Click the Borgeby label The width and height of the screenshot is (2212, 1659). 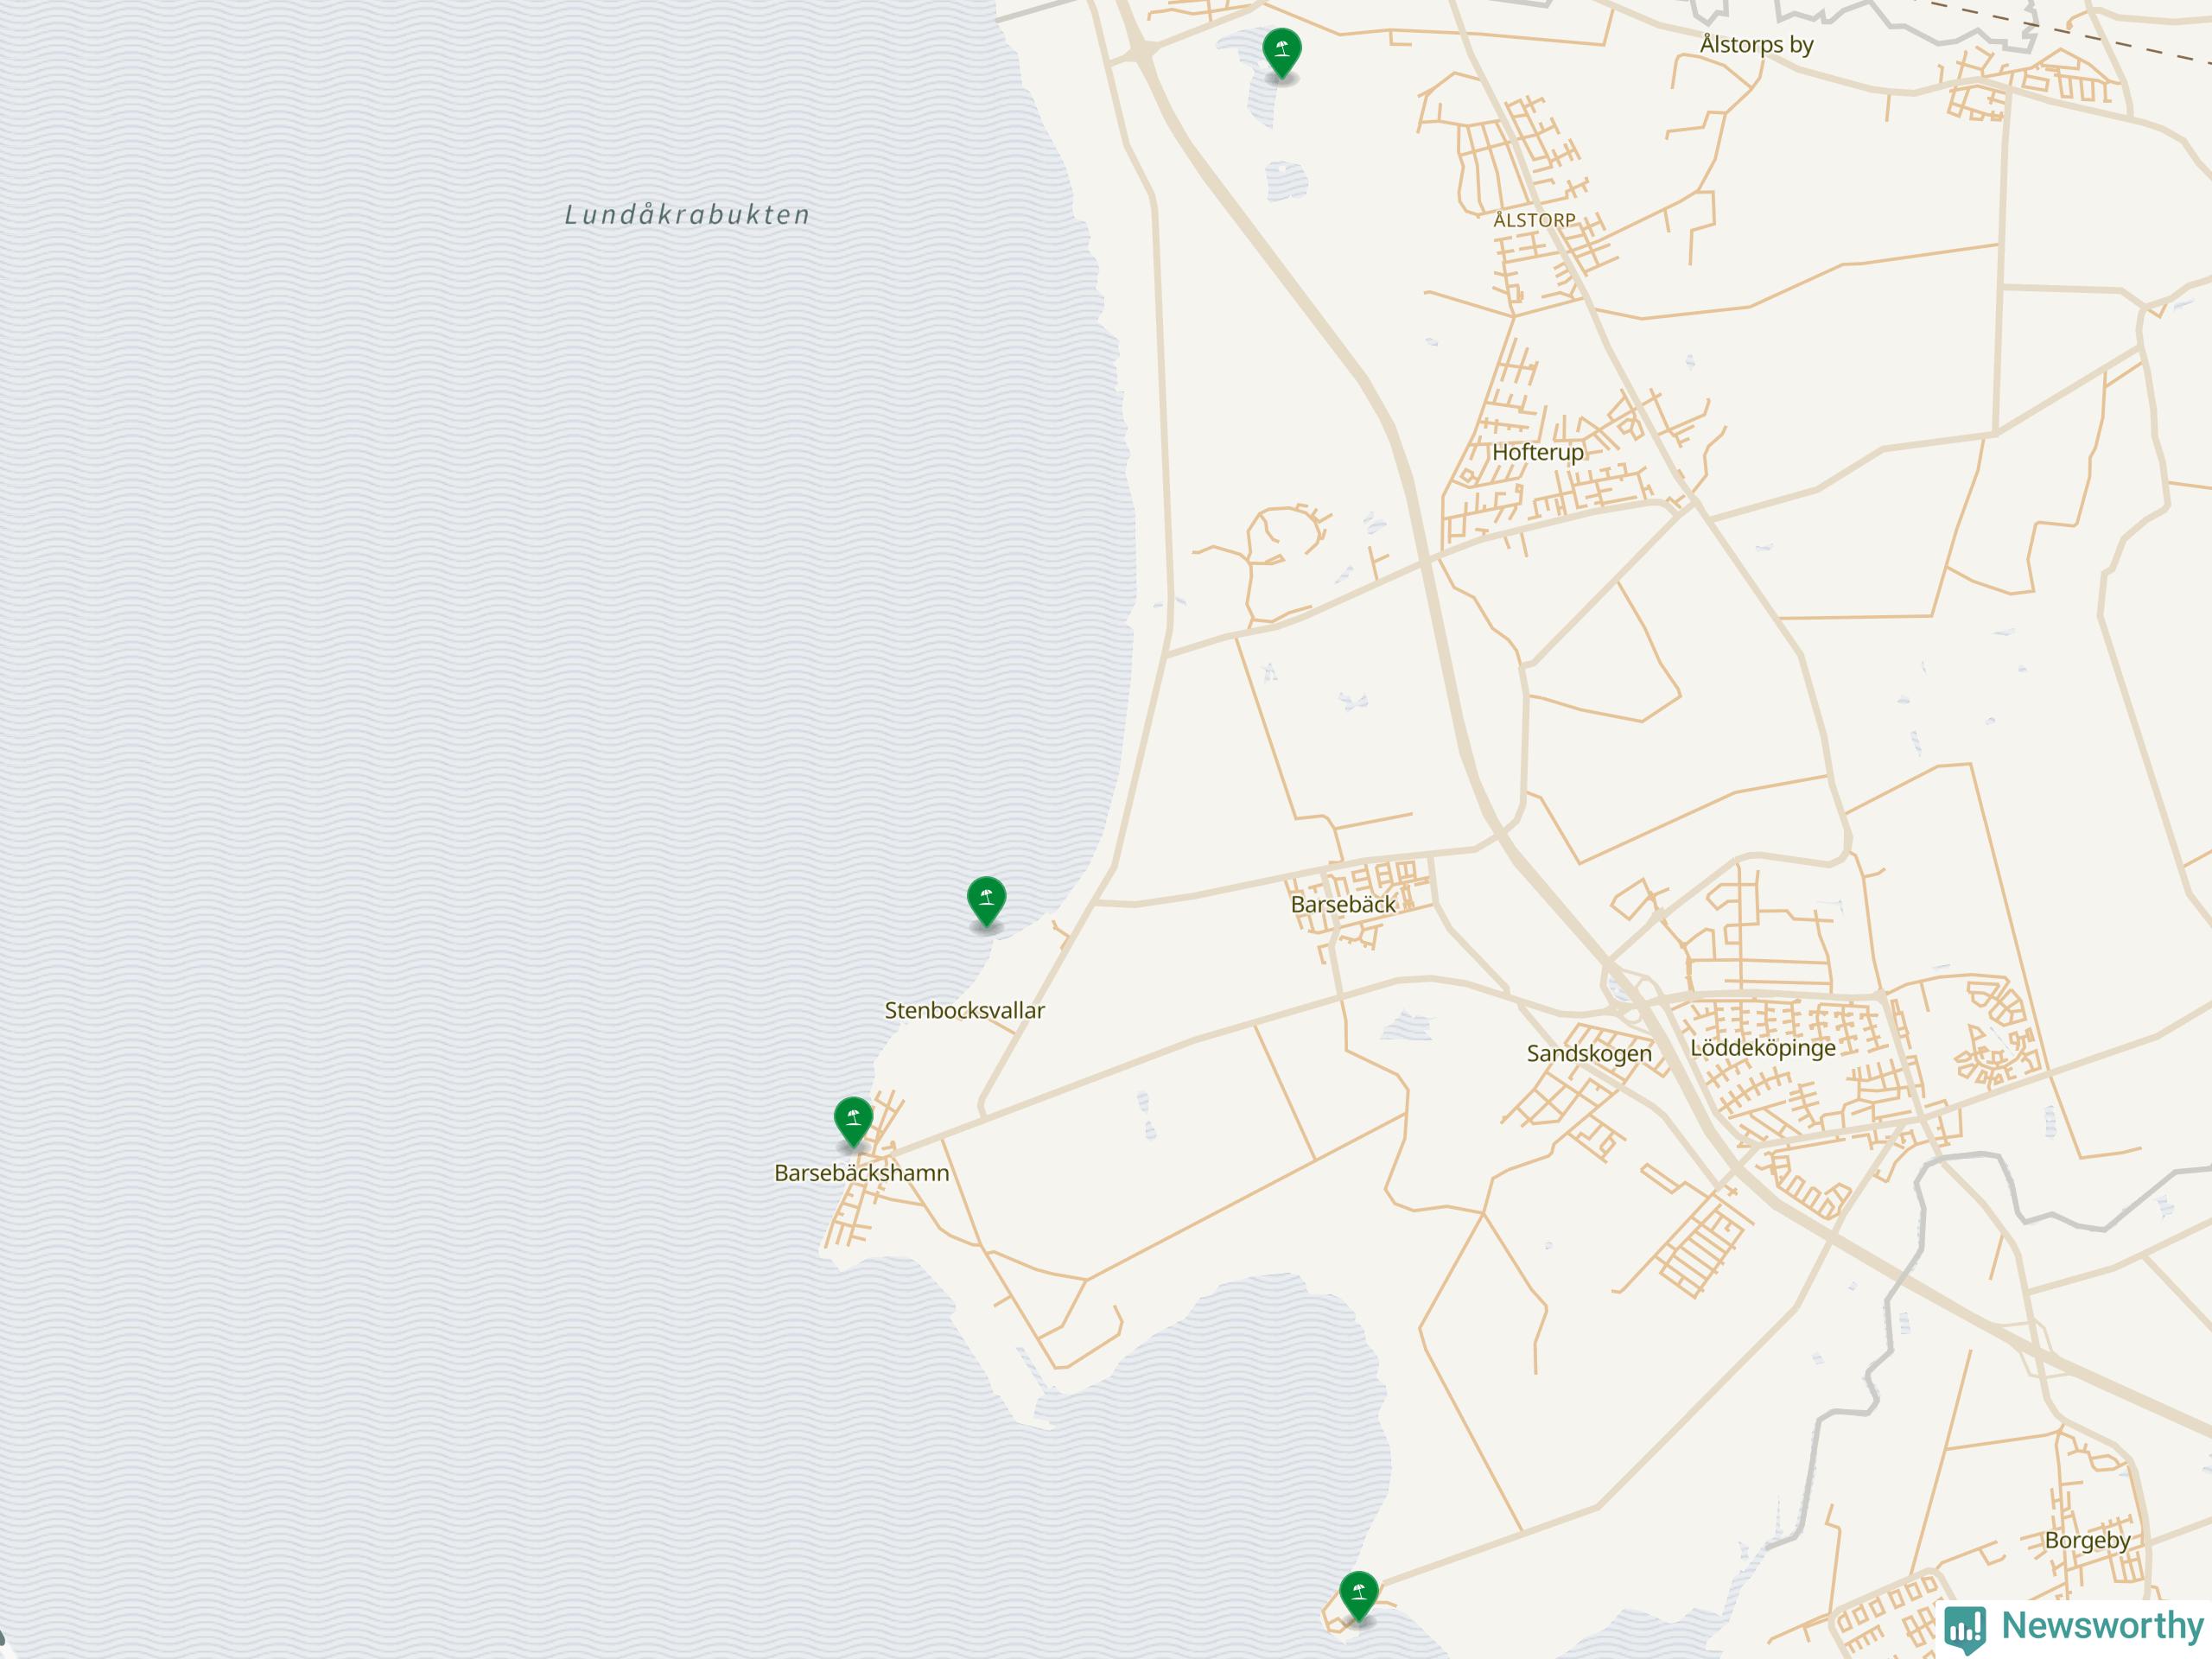tap(2087, 1540)
